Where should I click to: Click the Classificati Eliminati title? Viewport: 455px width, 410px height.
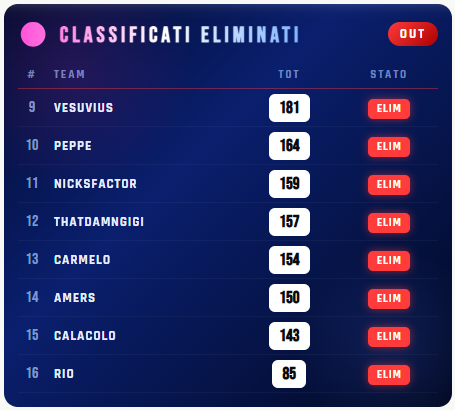tap(179, 35)
